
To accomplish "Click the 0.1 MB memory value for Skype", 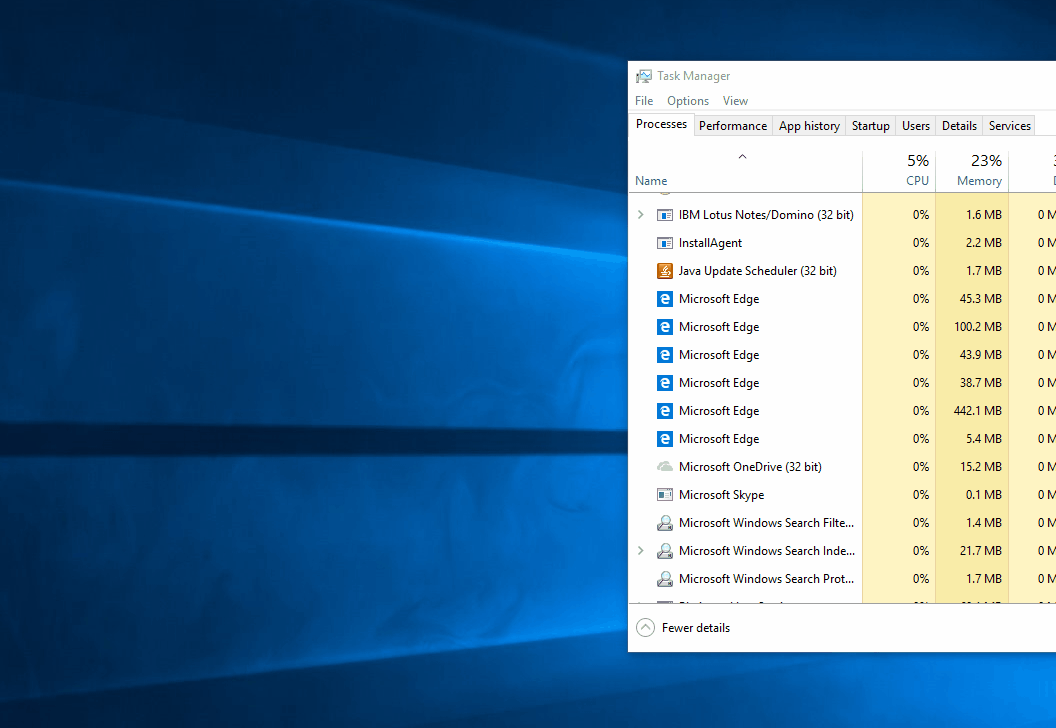I will pos(983,495).
